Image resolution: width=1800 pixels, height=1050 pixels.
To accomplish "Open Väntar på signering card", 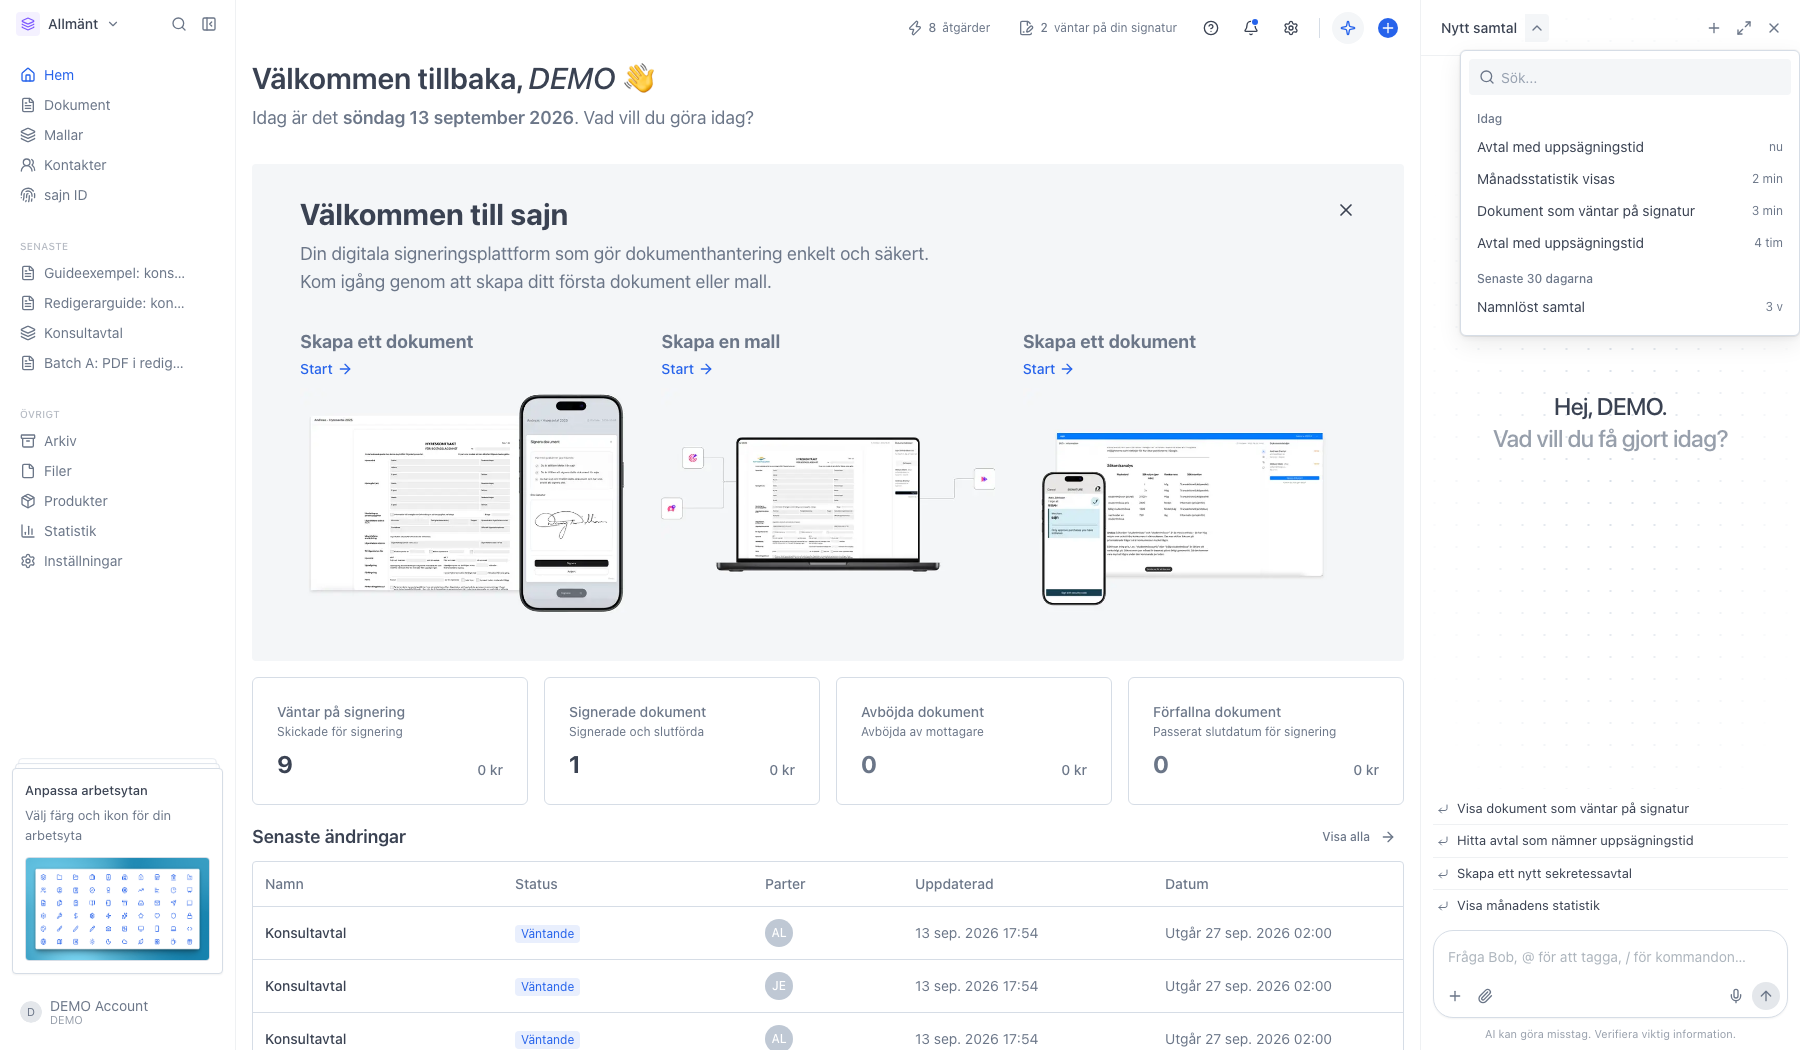I will click(x=390, y=741).
